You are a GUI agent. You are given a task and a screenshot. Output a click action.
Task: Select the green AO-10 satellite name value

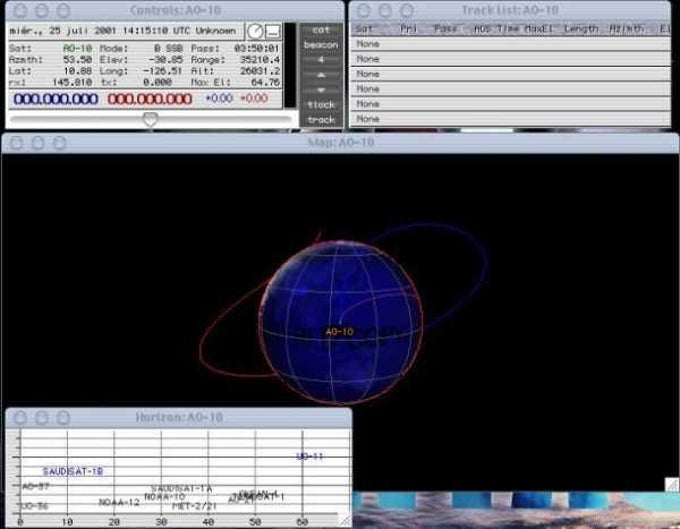click(x=78, y=48)
